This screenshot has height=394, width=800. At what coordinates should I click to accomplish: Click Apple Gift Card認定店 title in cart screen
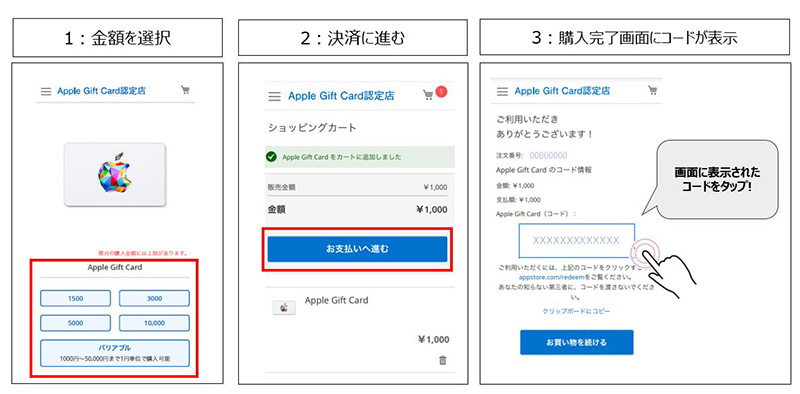click(341, 96)
